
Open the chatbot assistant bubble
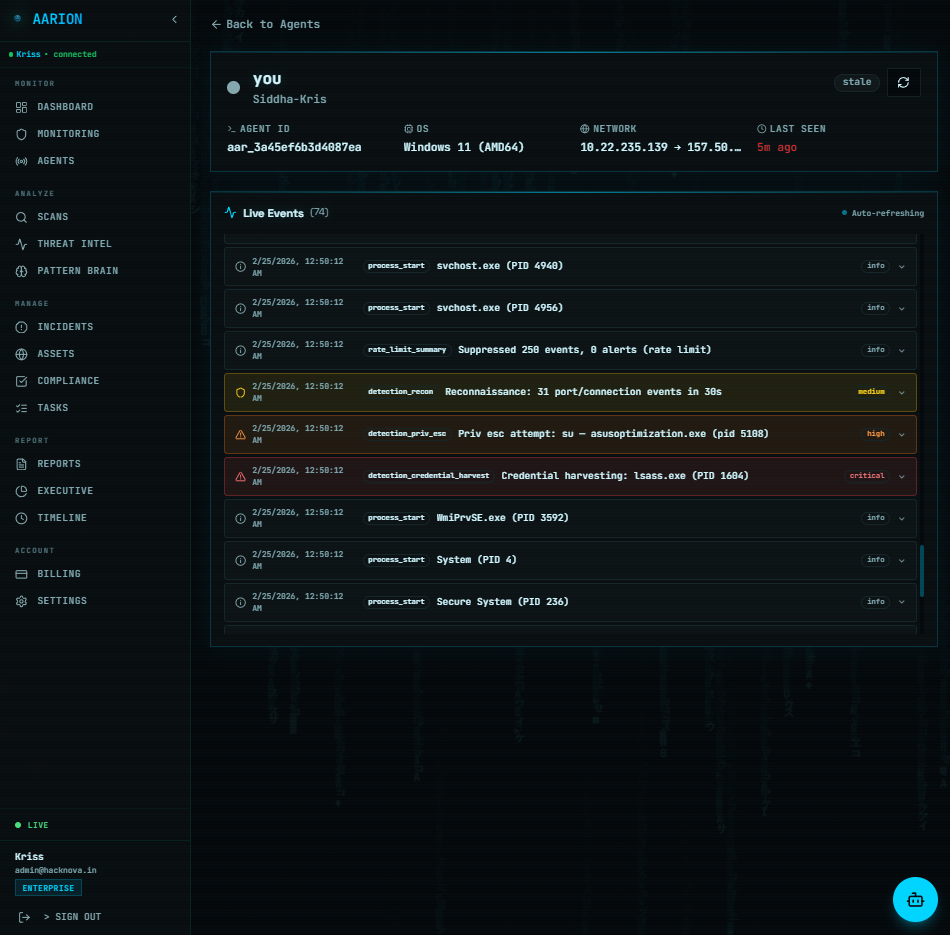[x=915, y=900]
